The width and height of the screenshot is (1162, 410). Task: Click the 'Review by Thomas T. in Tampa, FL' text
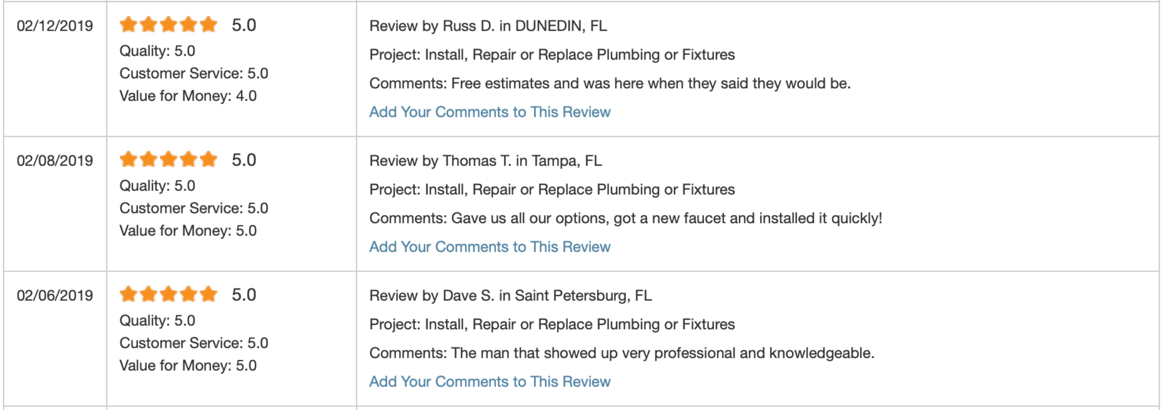[x=486, y=160]
